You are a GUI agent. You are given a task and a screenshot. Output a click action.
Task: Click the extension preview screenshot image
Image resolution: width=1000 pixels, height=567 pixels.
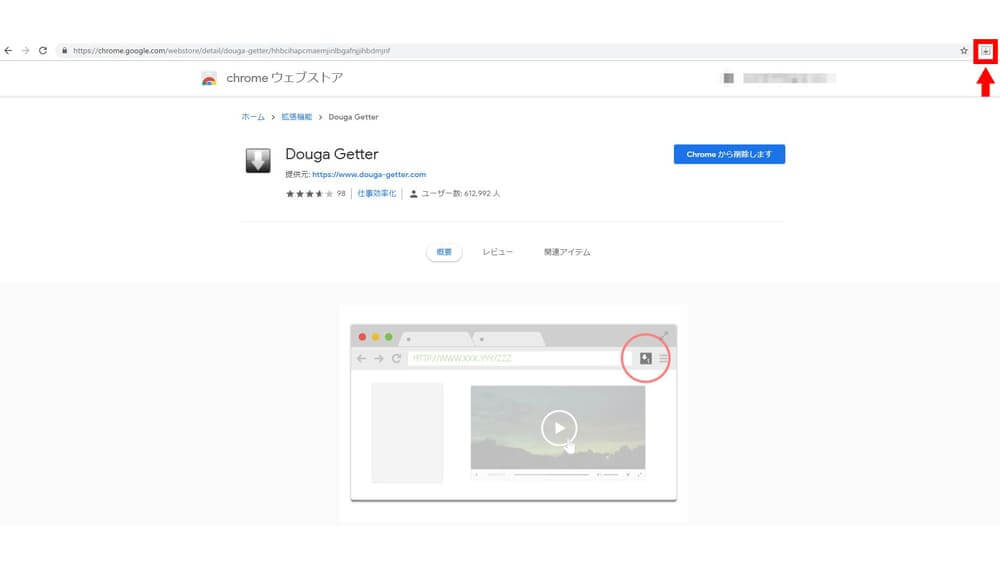click(513, 413)
